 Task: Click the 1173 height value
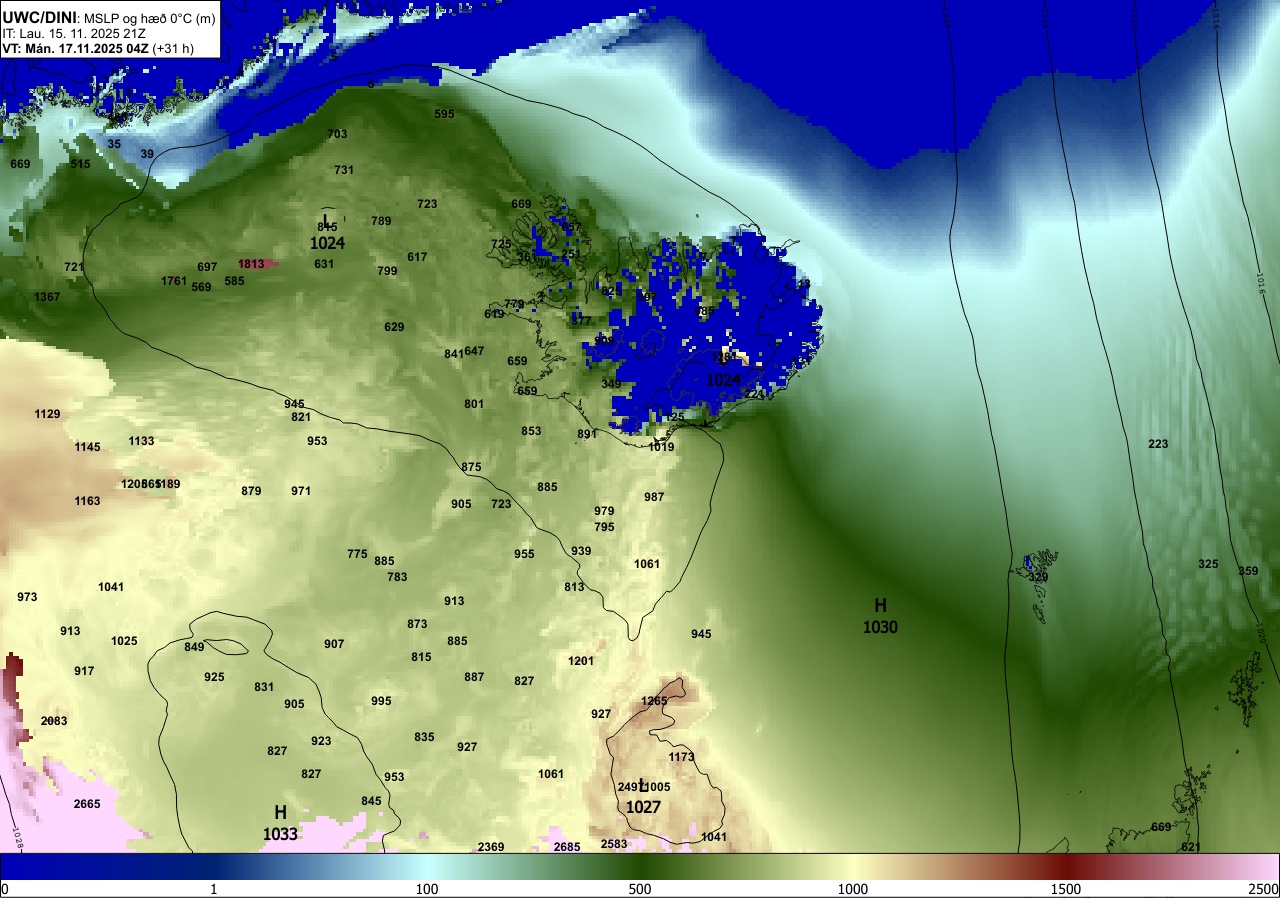(x=681, y=757)
